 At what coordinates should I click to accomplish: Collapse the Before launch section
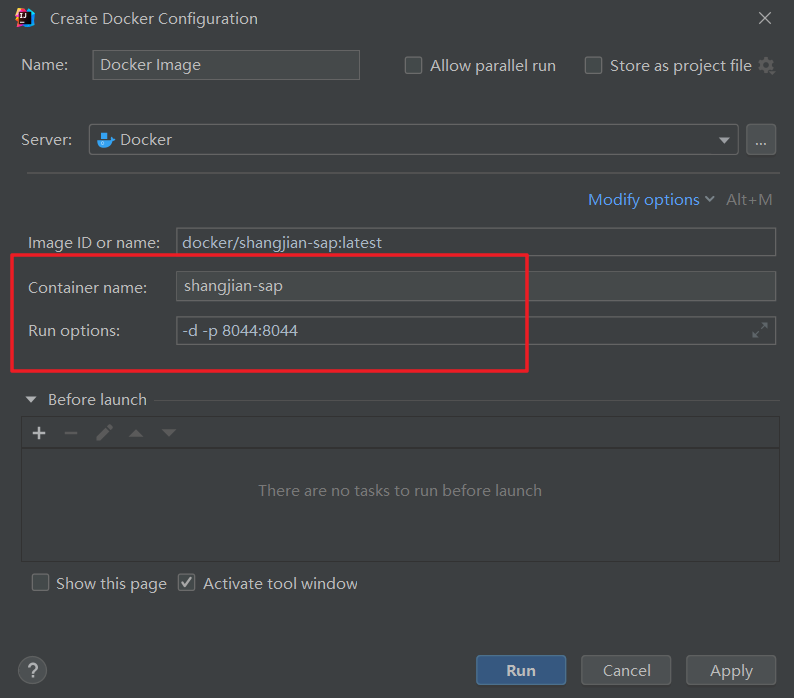click(x=33, y=400)
